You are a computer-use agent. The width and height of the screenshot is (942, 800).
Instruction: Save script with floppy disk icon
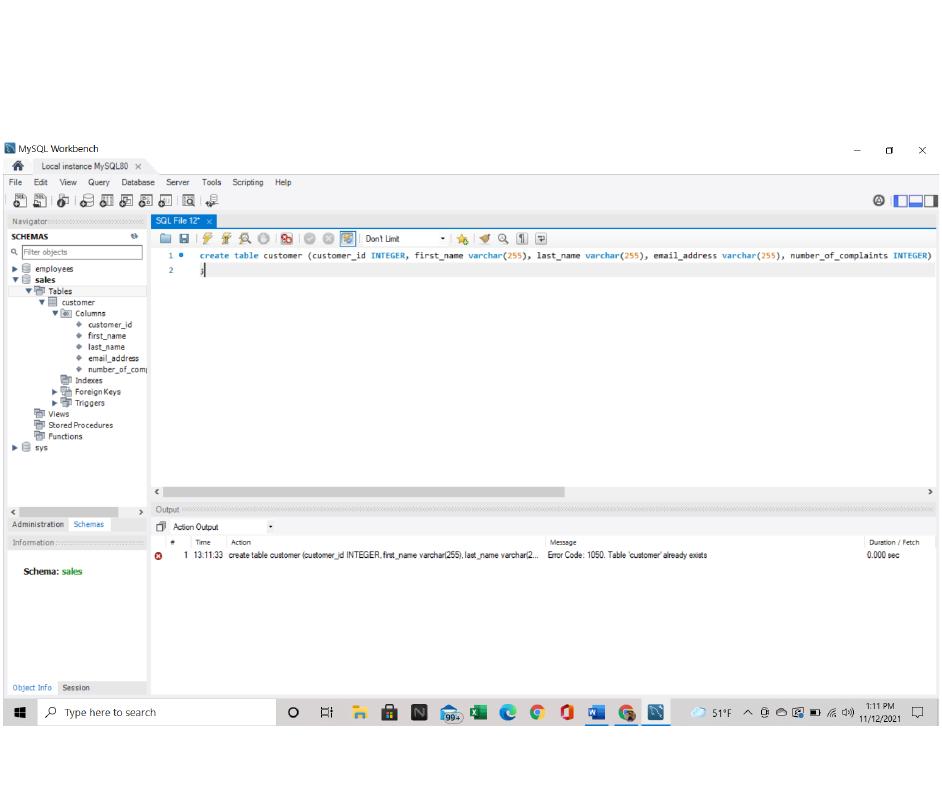click(184, 239)
